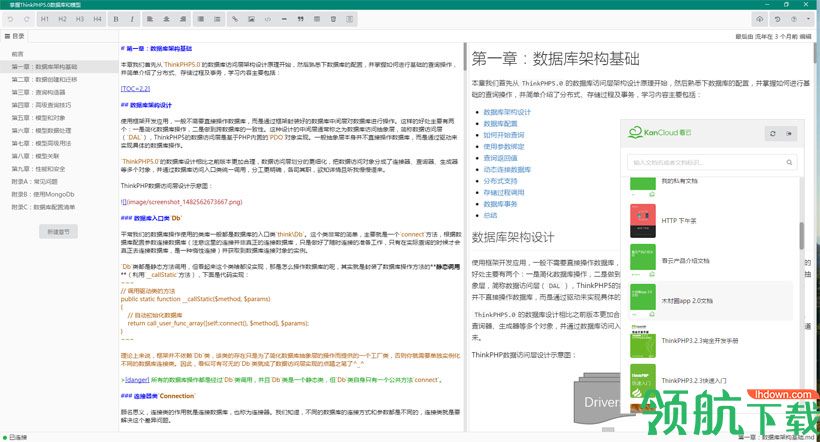Toggle bold formatting

tap(116, 19)
